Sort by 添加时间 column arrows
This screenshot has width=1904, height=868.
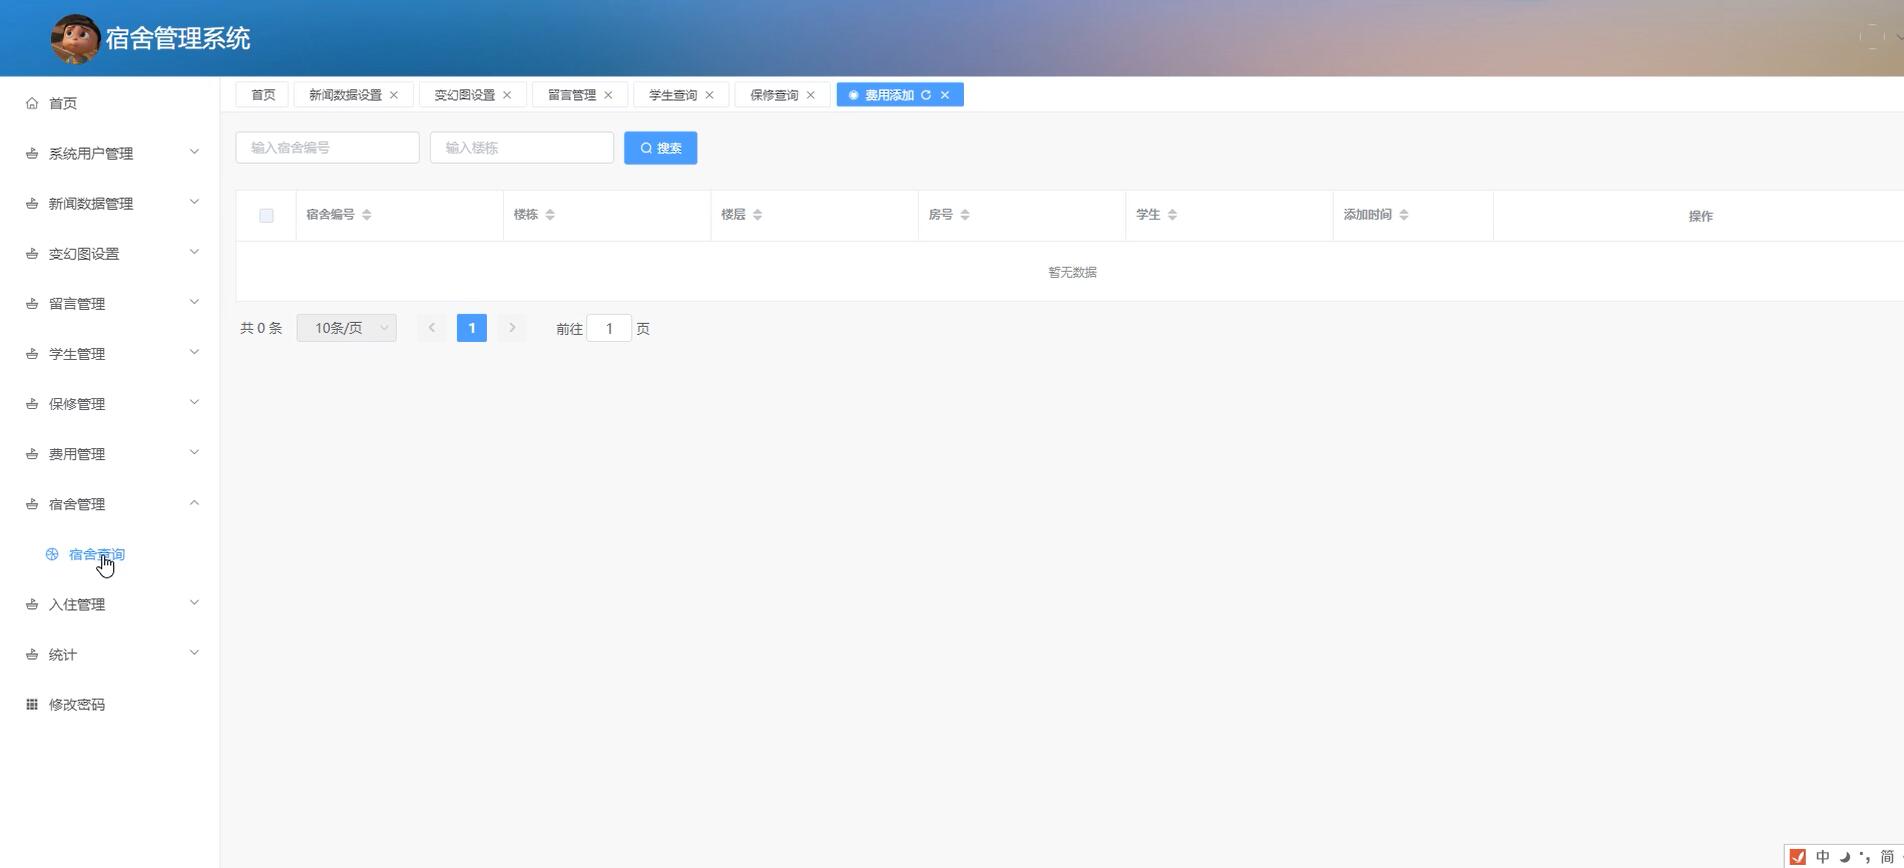tap(1404, 215)
